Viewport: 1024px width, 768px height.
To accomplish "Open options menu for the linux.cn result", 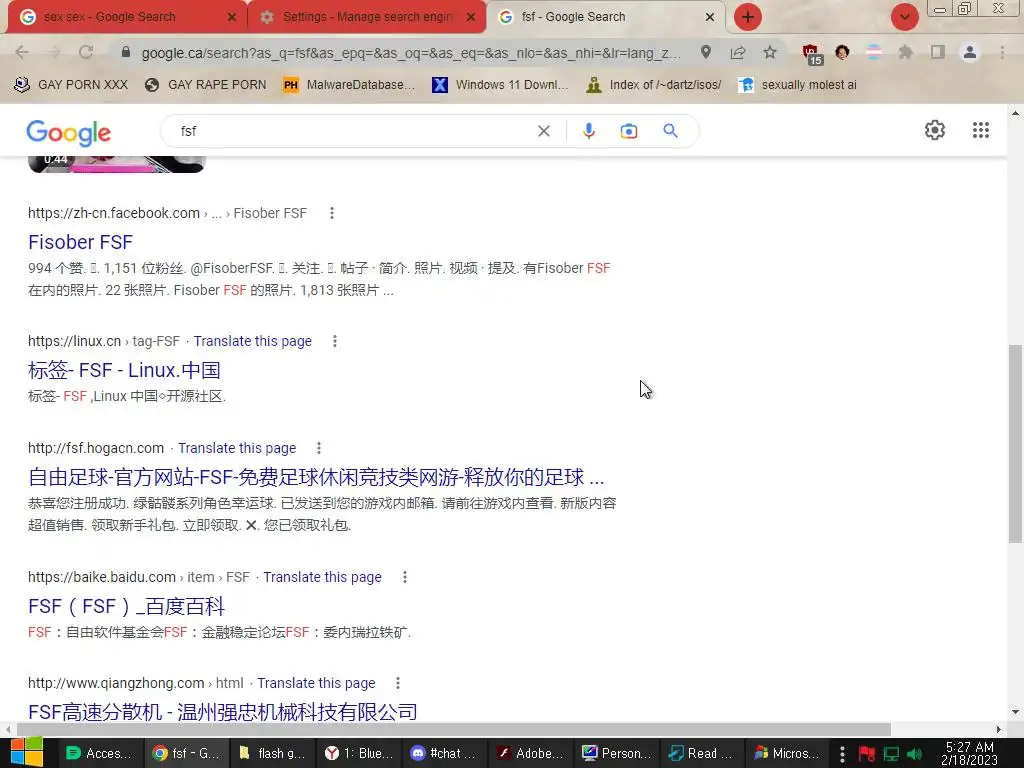I will click(334, 341).
